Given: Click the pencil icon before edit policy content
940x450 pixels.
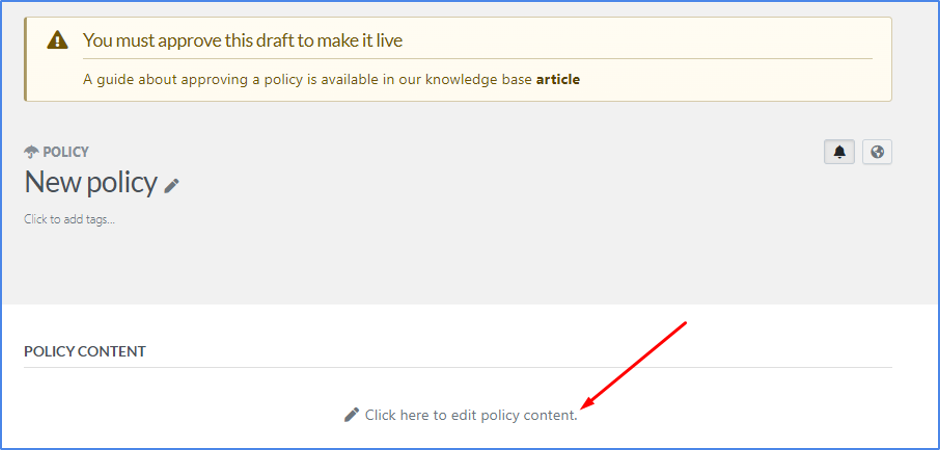Looking at the screenshot, I should (x=352, y=415).
